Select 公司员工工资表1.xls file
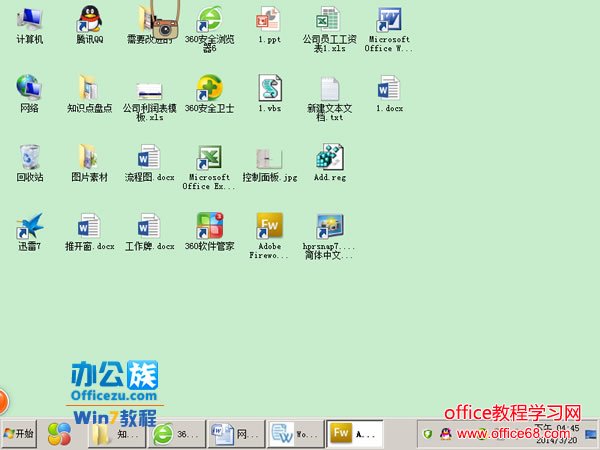The image size is (600, 450). (x=329, y=29)
